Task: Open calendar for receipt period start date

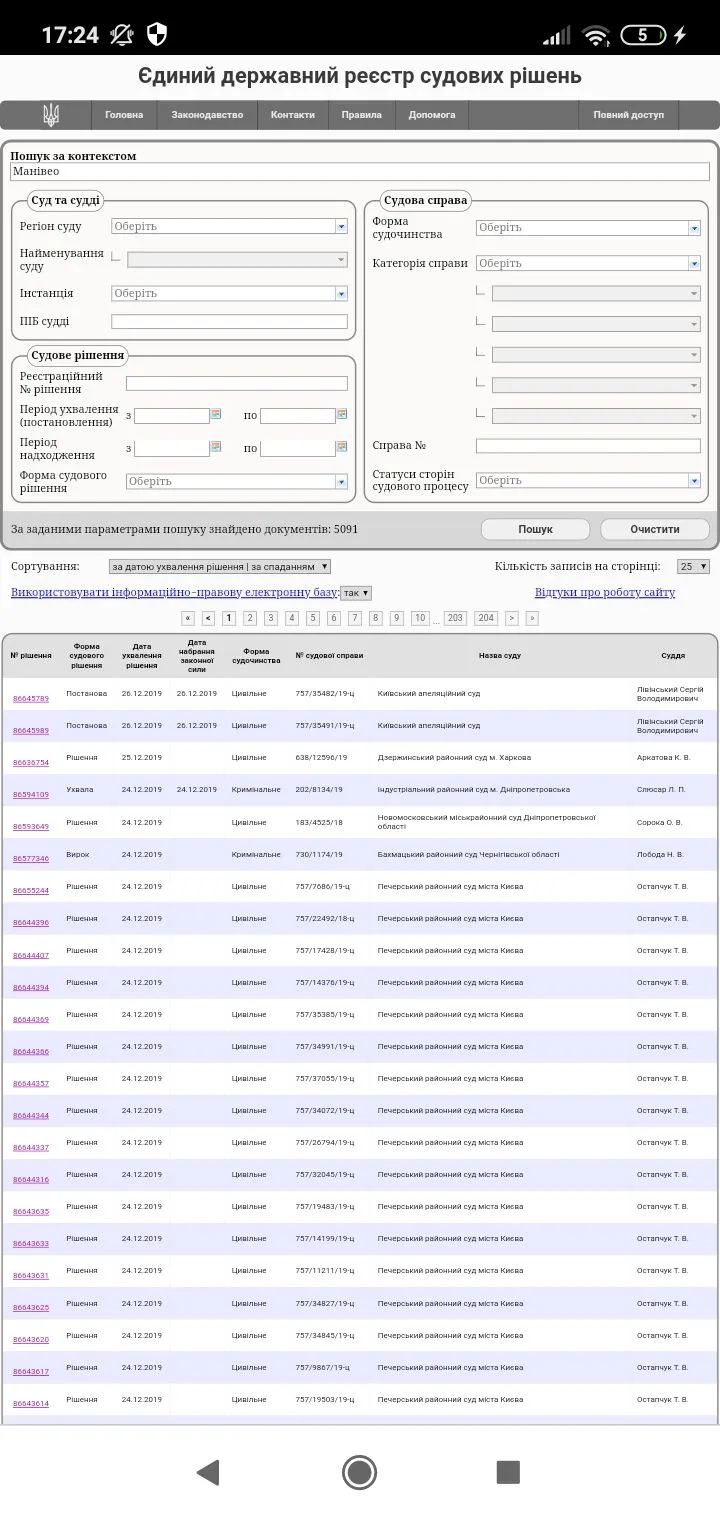Action: click(x=215, y=447)
